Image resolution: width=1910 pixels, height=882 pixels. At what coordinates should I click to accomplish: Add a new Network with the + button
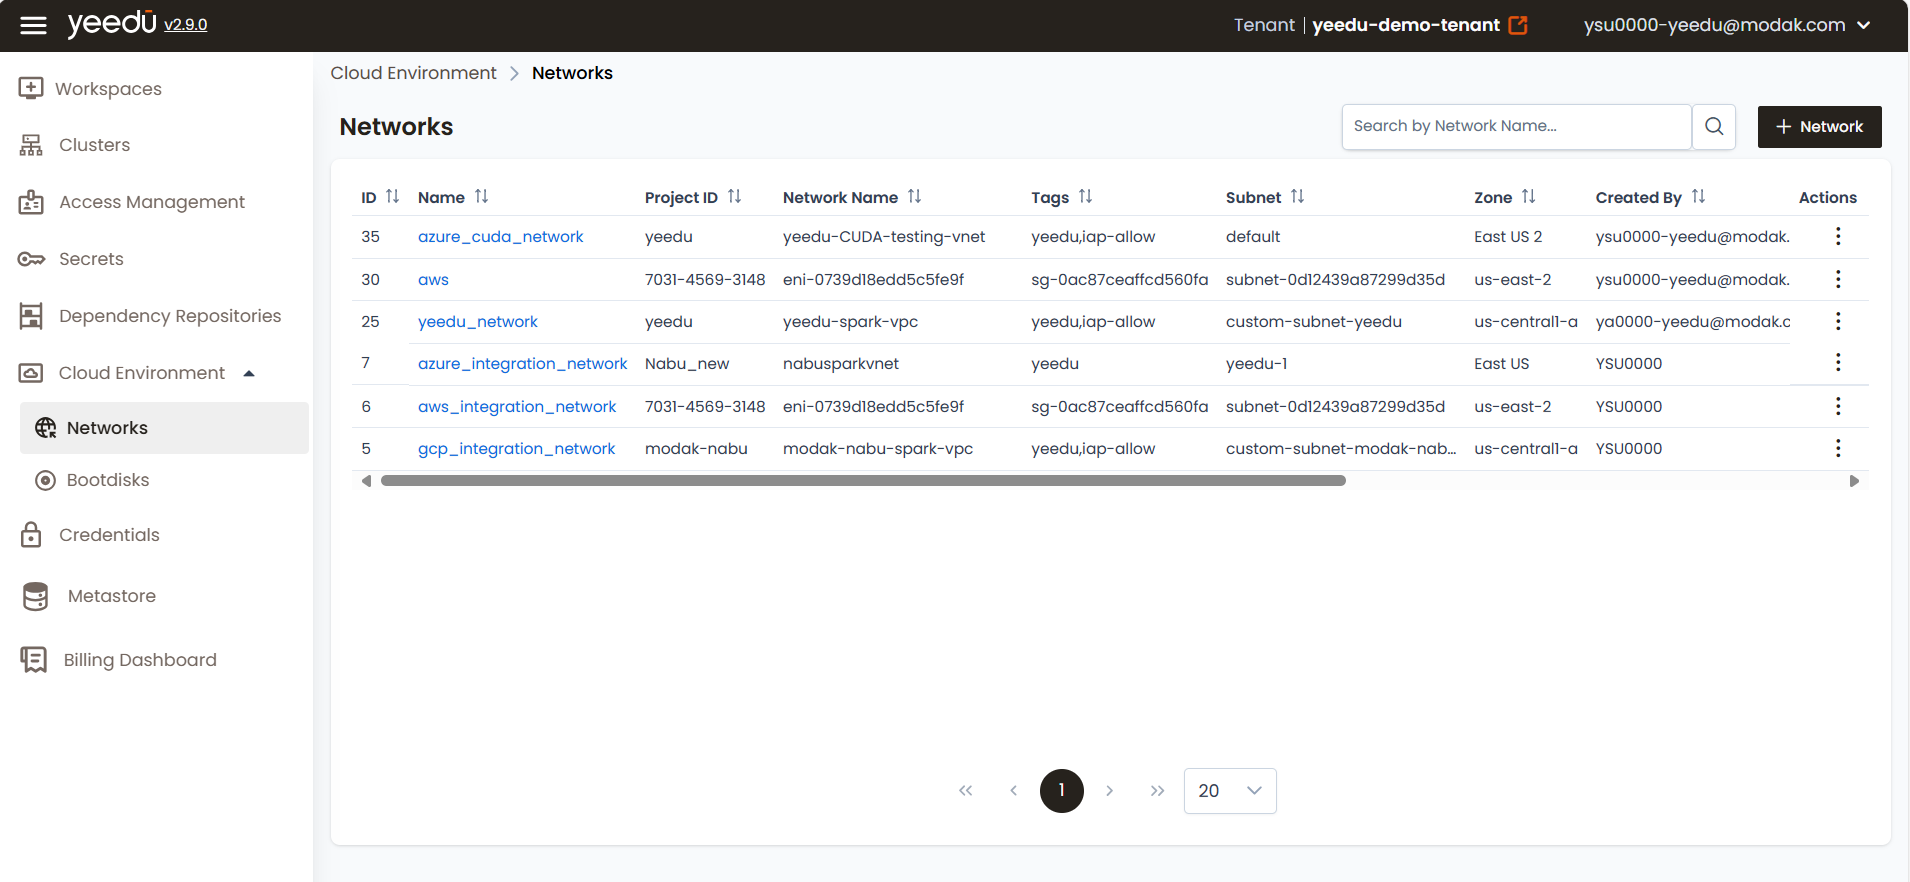click(x=1819, y=127)
